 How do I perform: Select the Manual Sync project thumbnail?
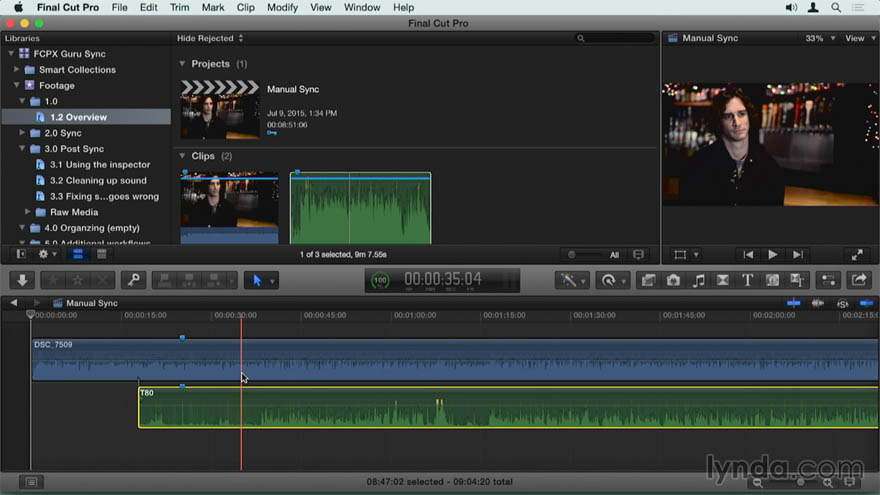pyautogui.click(x=220, y=109)
